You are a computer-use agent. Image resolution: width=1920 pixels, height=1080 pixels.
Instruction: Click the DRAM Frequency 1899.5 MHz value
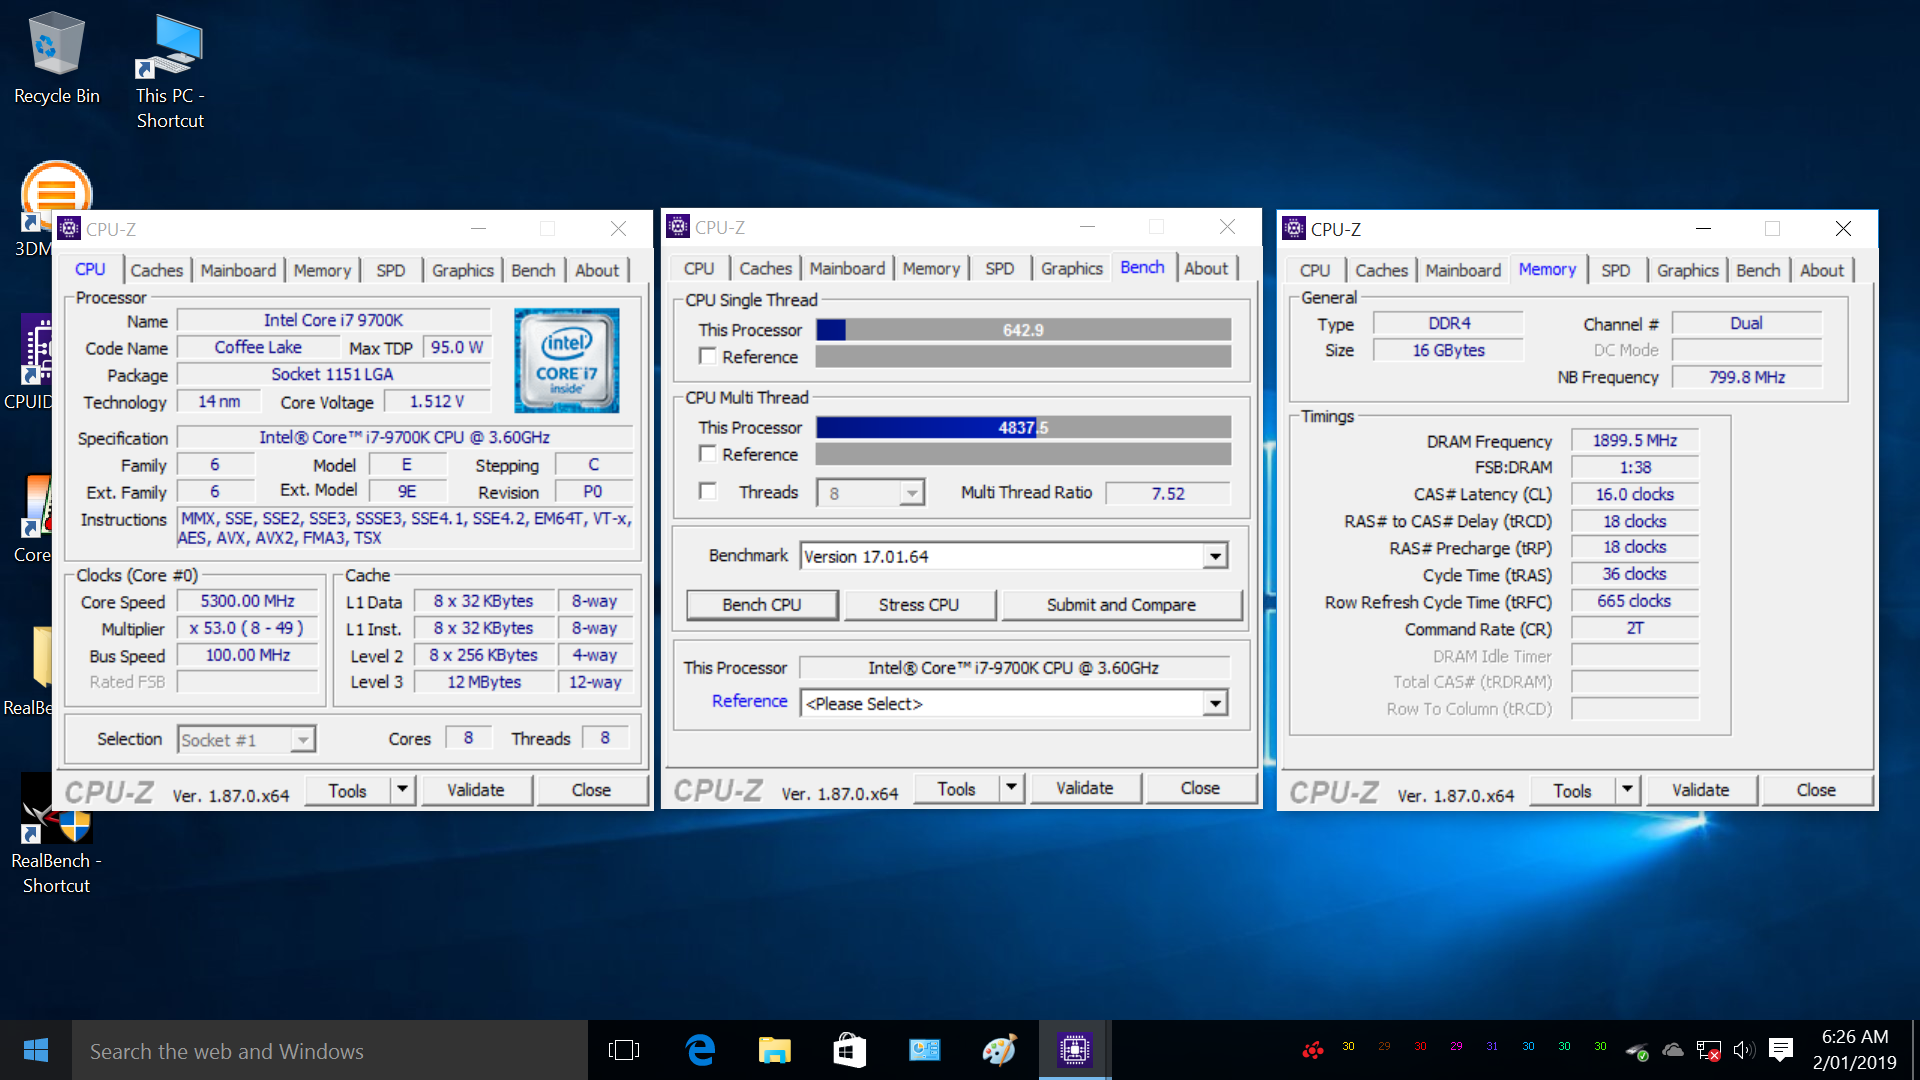point(1635,440)
